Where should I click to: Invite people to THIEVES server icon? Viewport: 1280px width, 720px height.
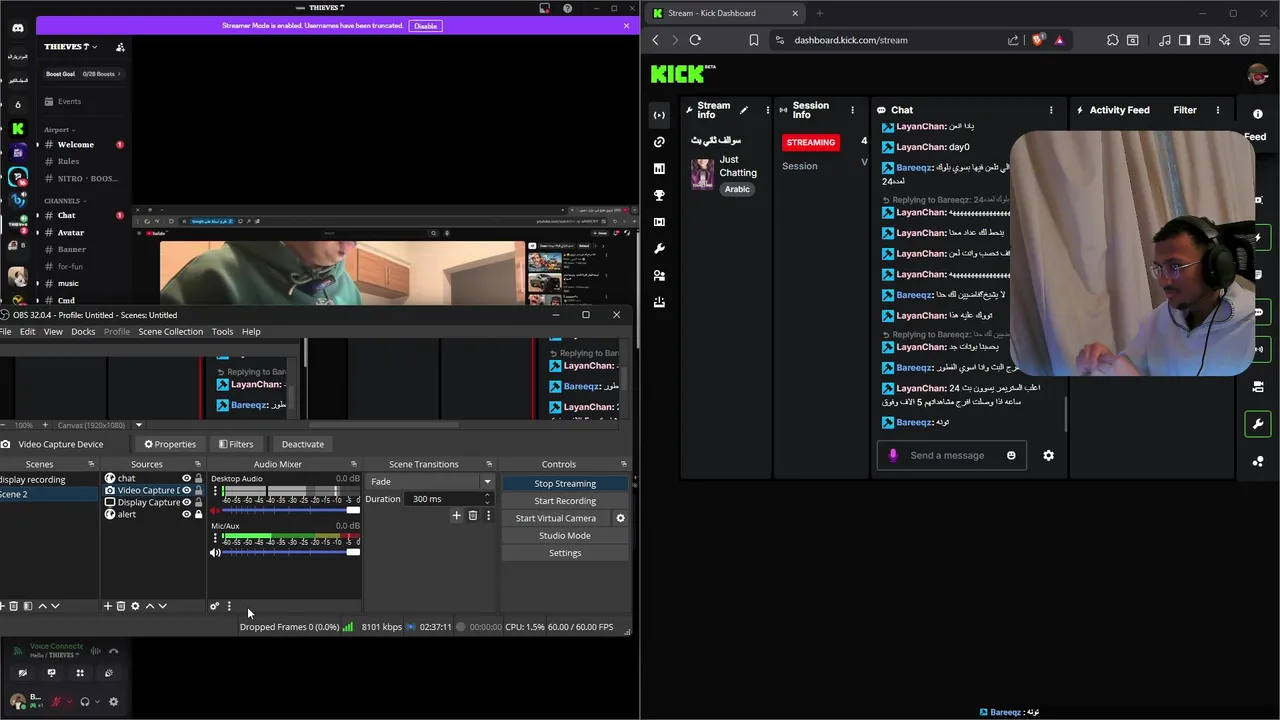click(x=120, y=47)
